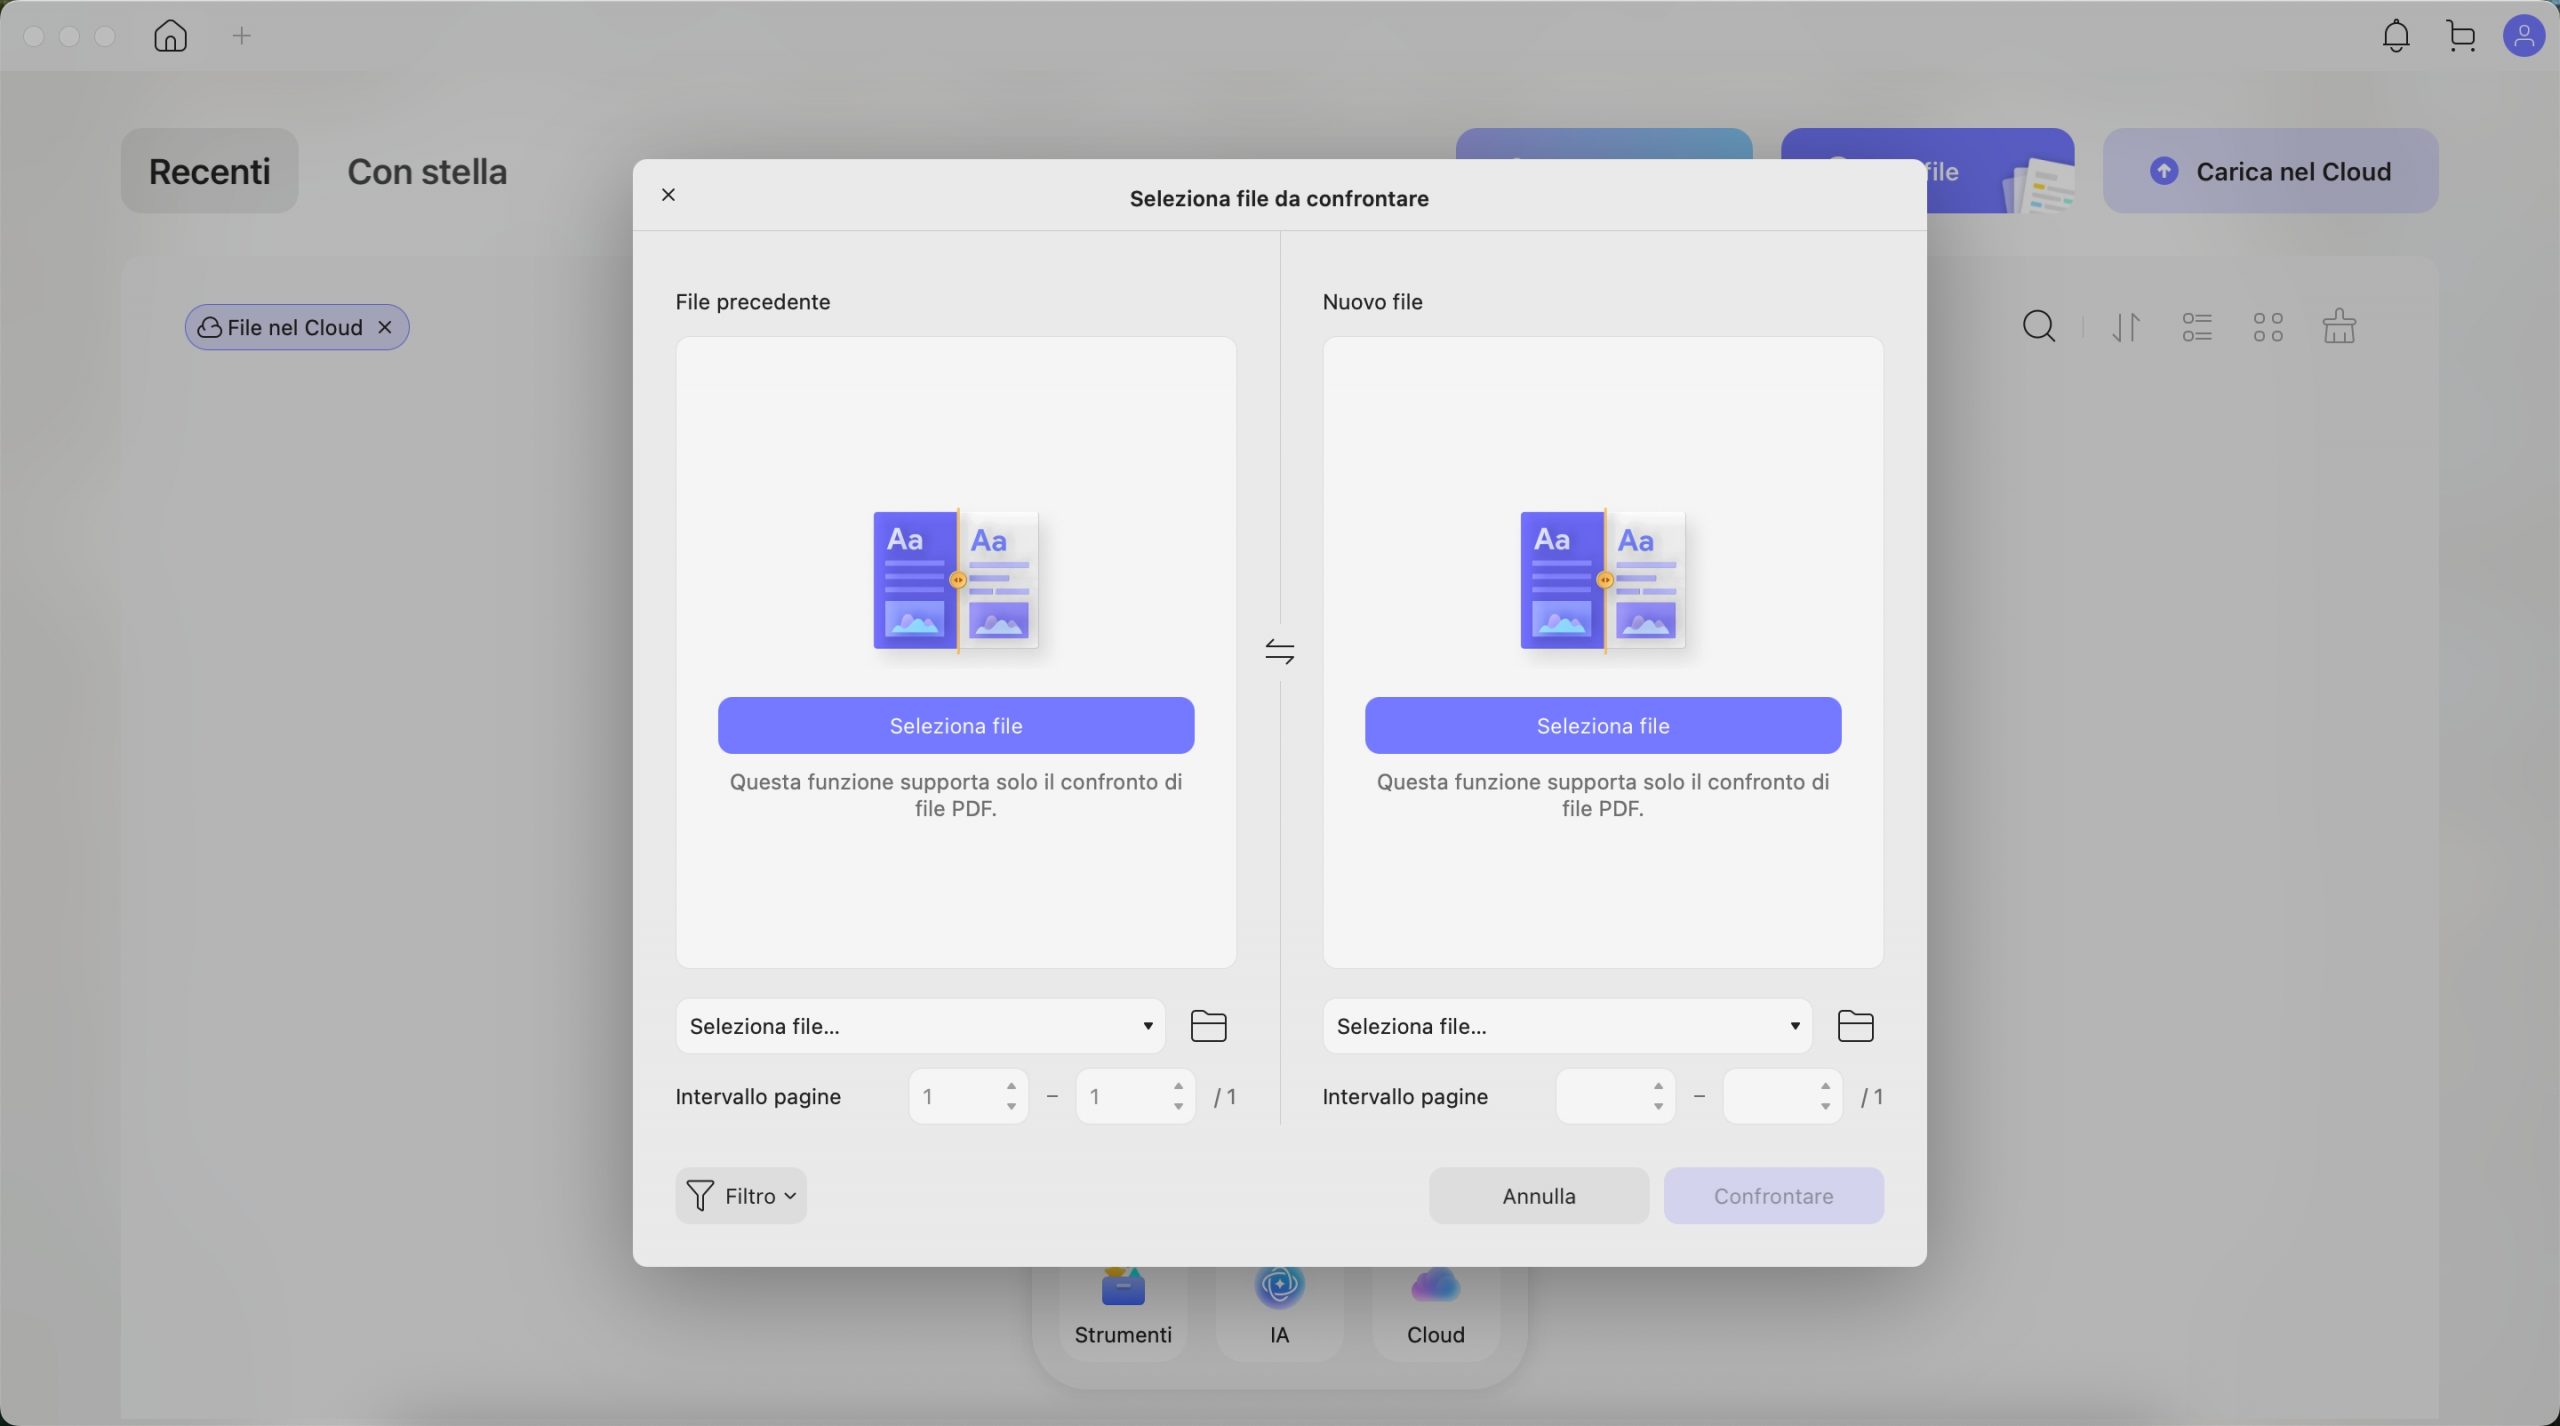Click the partially hidden file button behind dialog
This screenshot has height=1426, width=2560.
click(x=2000, y=171)
